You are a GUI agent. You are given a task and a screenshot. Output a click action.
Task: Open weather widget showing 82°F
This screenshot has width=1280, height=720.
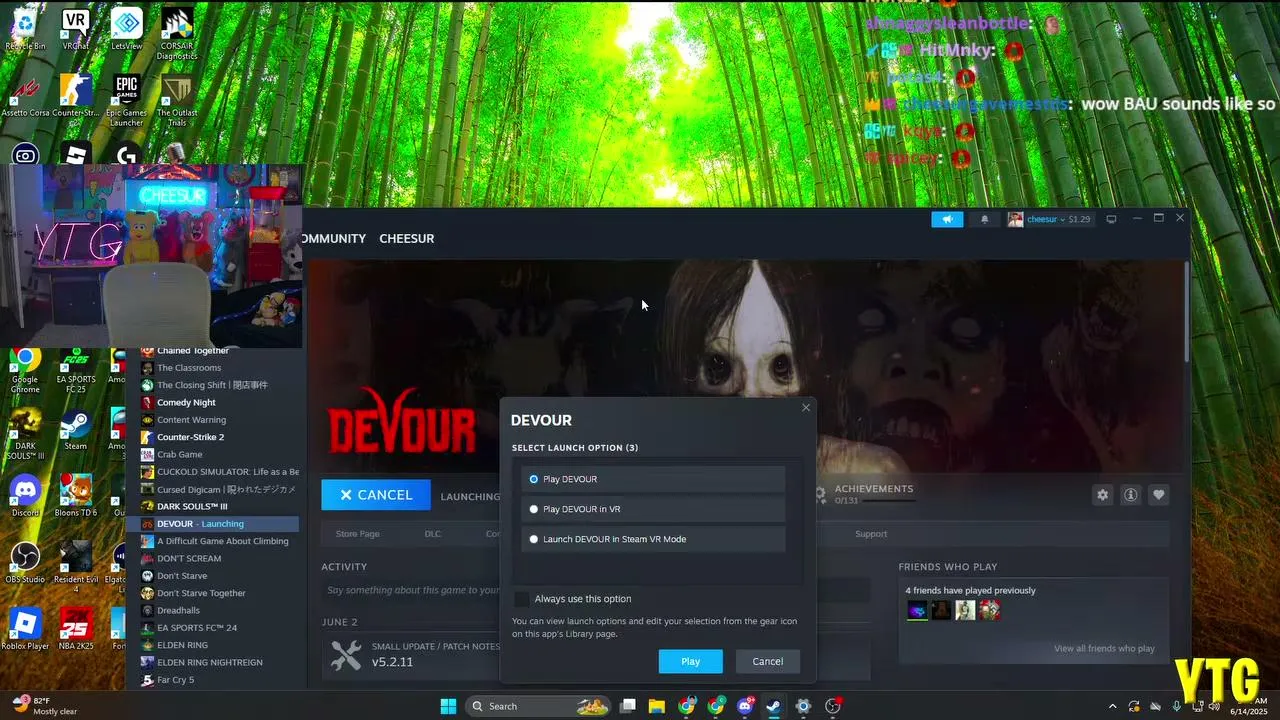(x=45, y=705)
